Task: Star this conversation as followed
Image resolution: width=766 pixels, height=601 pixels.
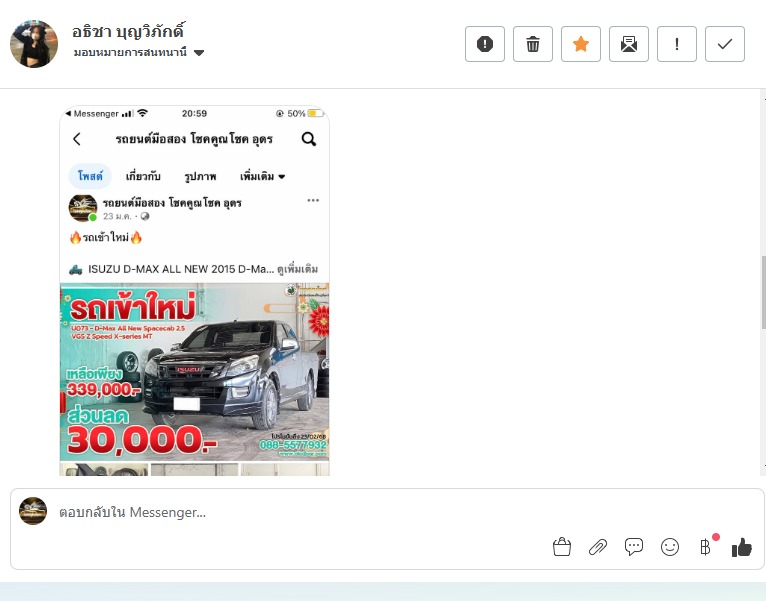Action: 581,44
